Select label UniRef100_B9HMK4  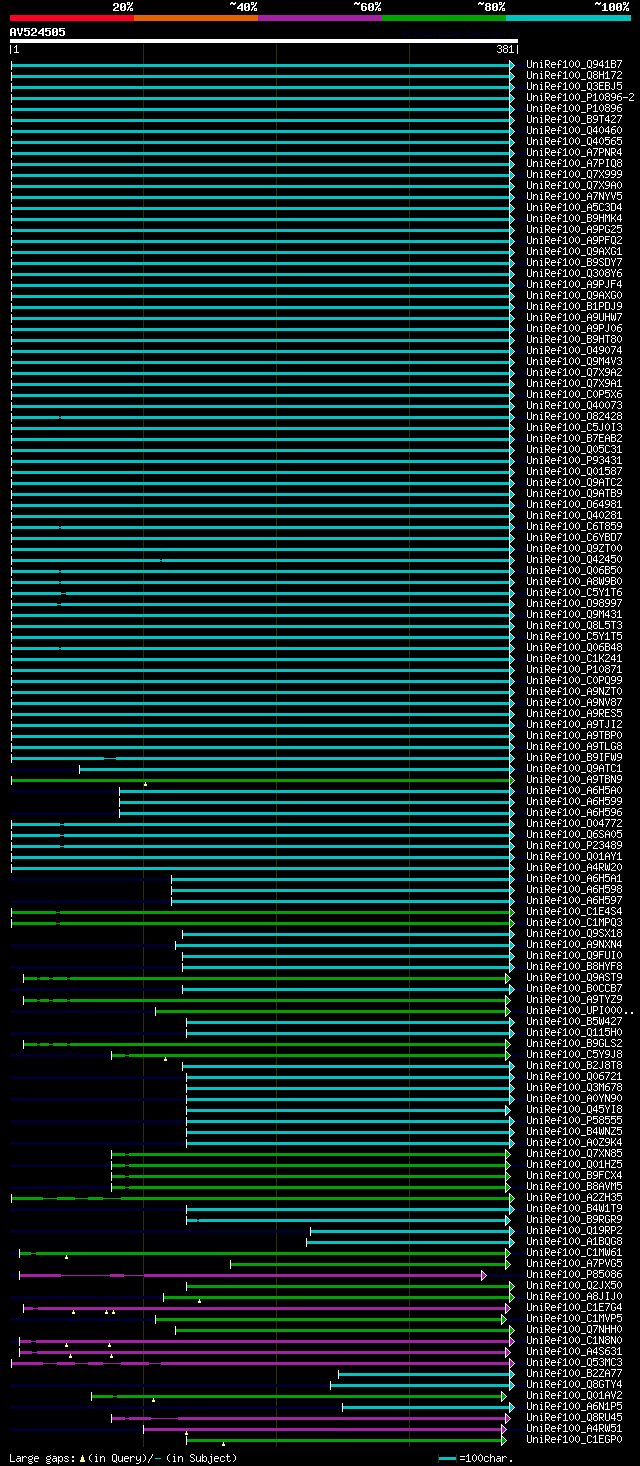click(x=575, y=218)
